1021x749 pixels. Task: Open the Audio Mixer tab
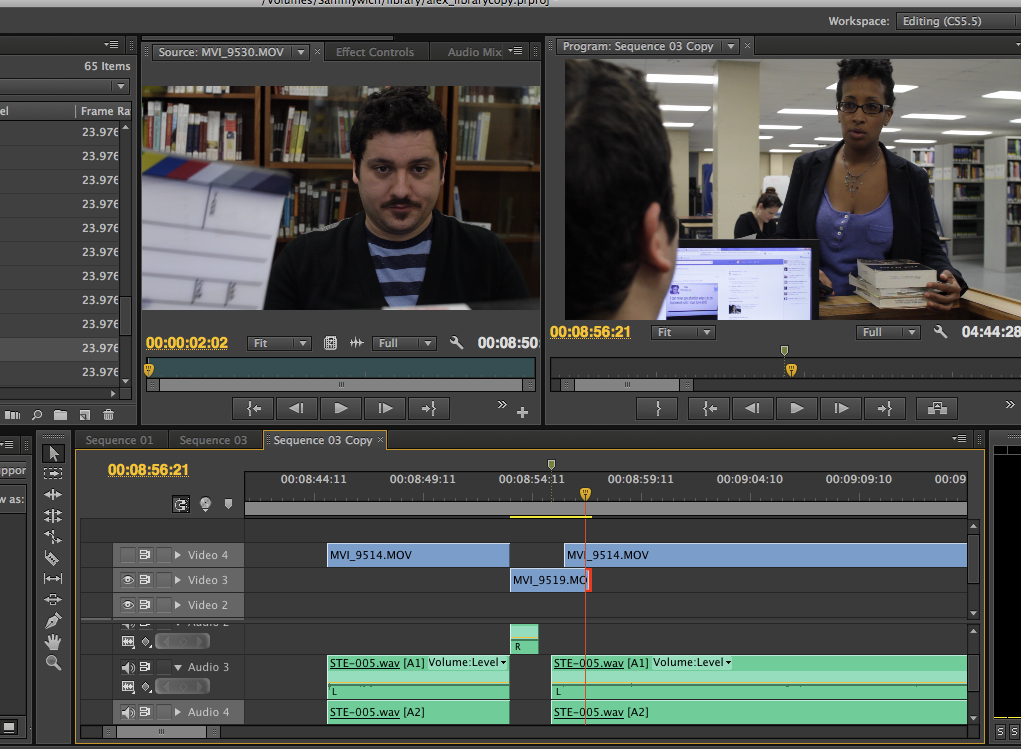pos(475,52)
